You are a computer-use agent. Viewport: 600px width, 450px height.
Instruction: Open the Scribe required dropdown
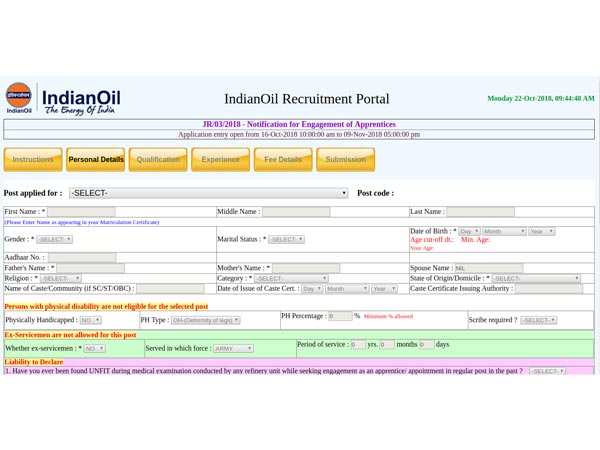(539, 320)
